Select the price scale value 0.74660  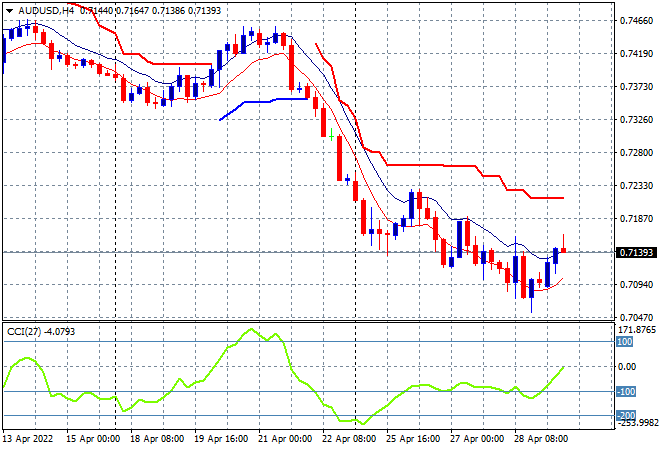[x=636, y=21]
